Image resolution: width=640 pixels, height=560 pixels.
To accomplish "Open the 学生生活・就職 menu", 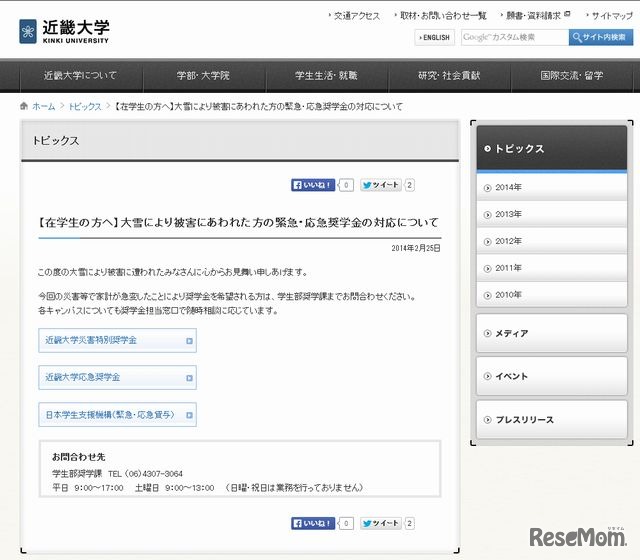I will click(327, 76).
